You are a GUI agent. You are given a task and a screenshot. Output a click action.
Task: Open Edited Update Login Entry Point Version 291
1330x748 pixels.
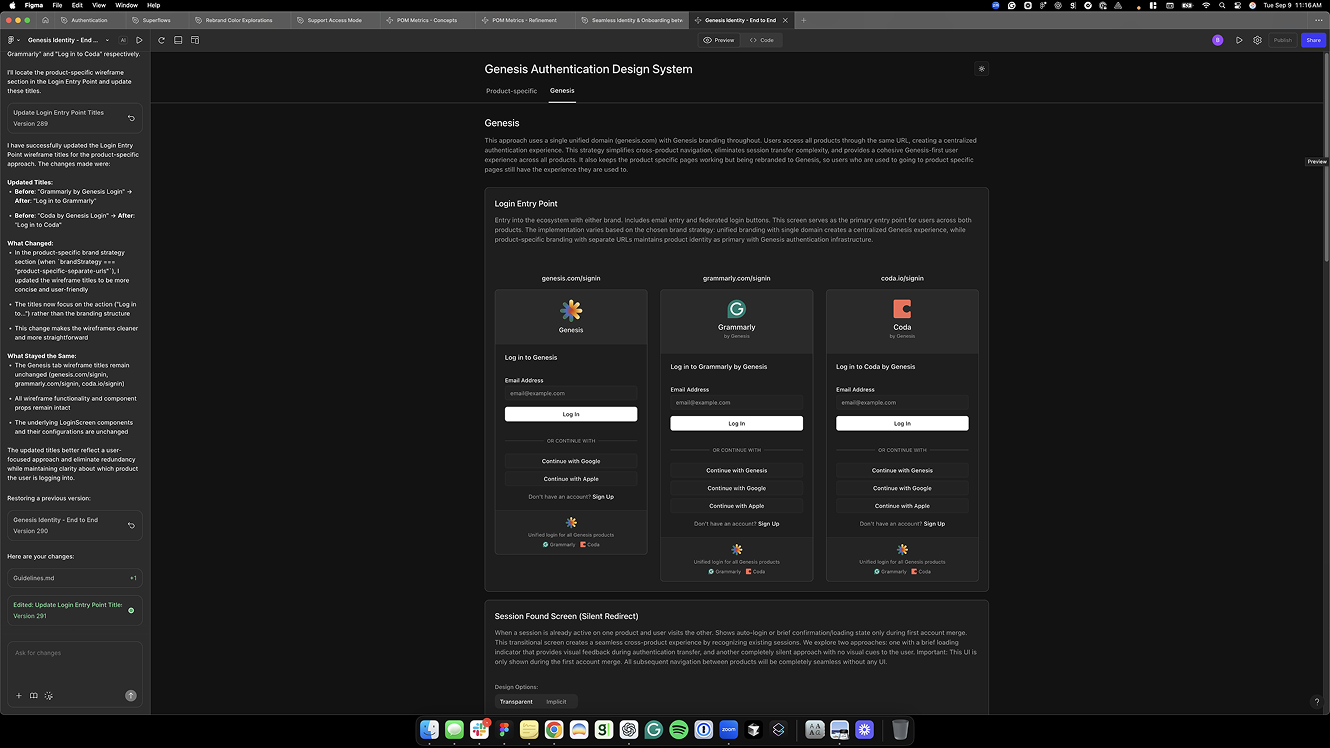click(x=75, y=610)
